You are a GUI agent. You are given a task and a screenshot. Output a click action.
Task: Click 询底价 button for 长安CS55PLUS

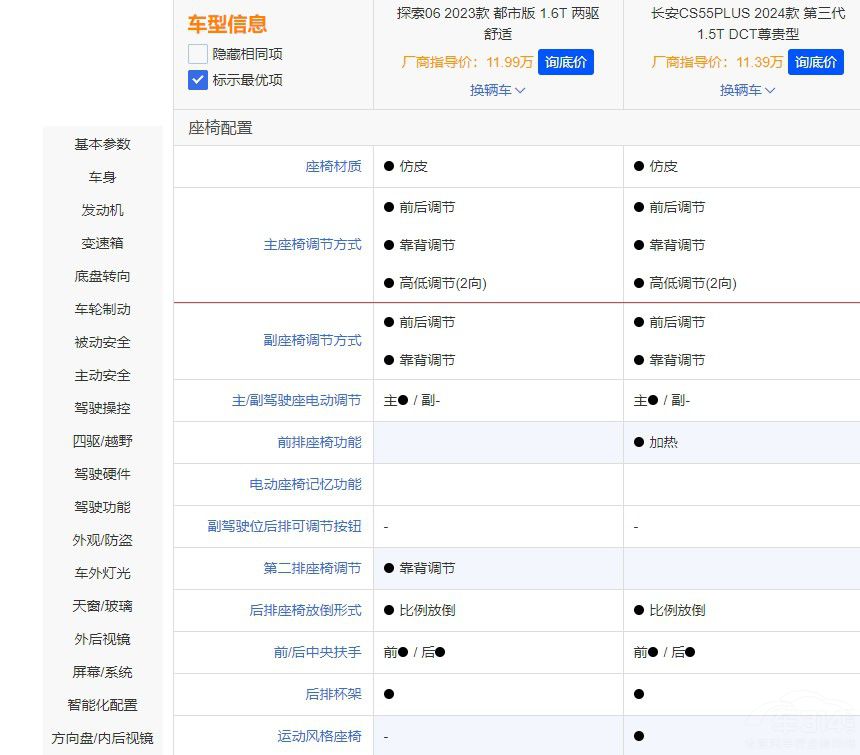click(x=816, y=62)
